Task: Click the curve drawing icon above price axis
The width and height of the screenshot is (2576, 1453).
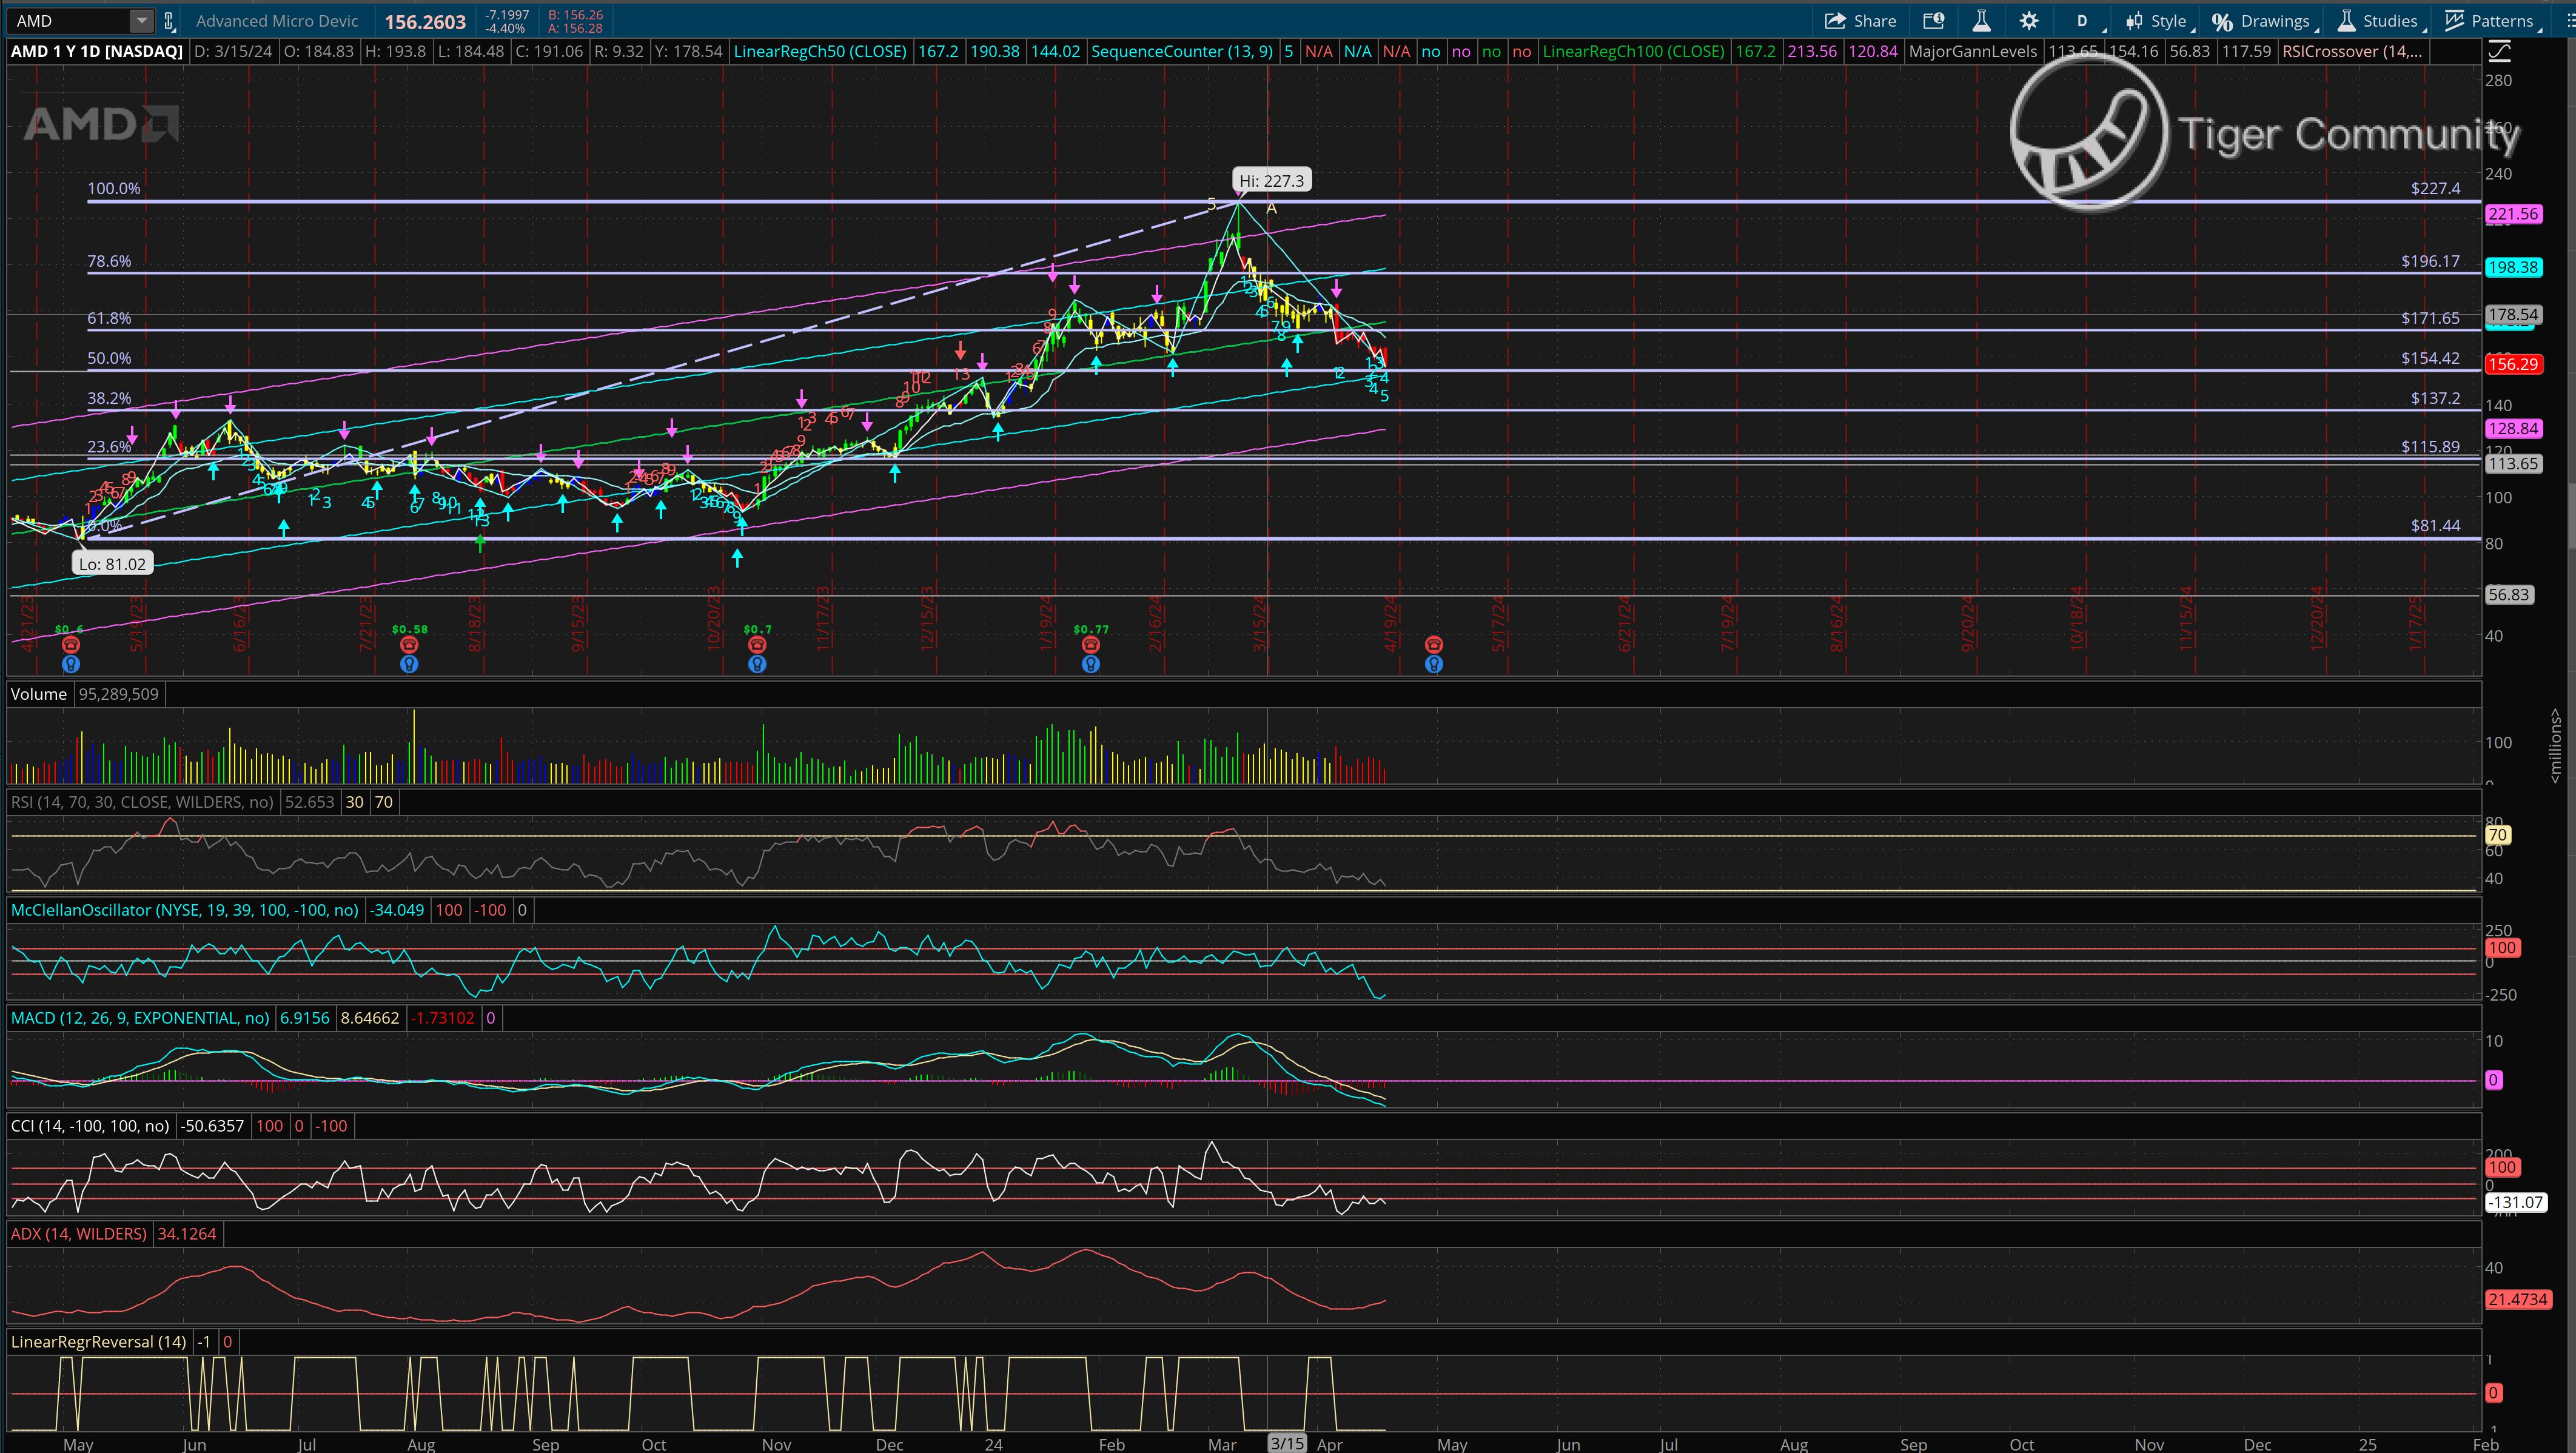Action: point(2499,52)
